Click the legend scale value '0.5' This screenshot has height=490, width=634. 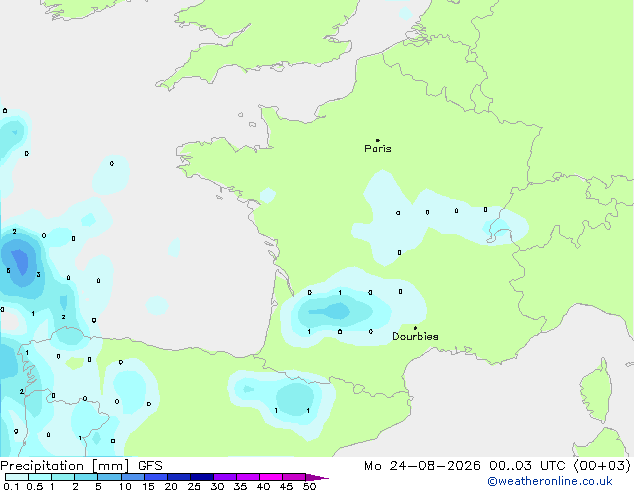pos(34,486)
